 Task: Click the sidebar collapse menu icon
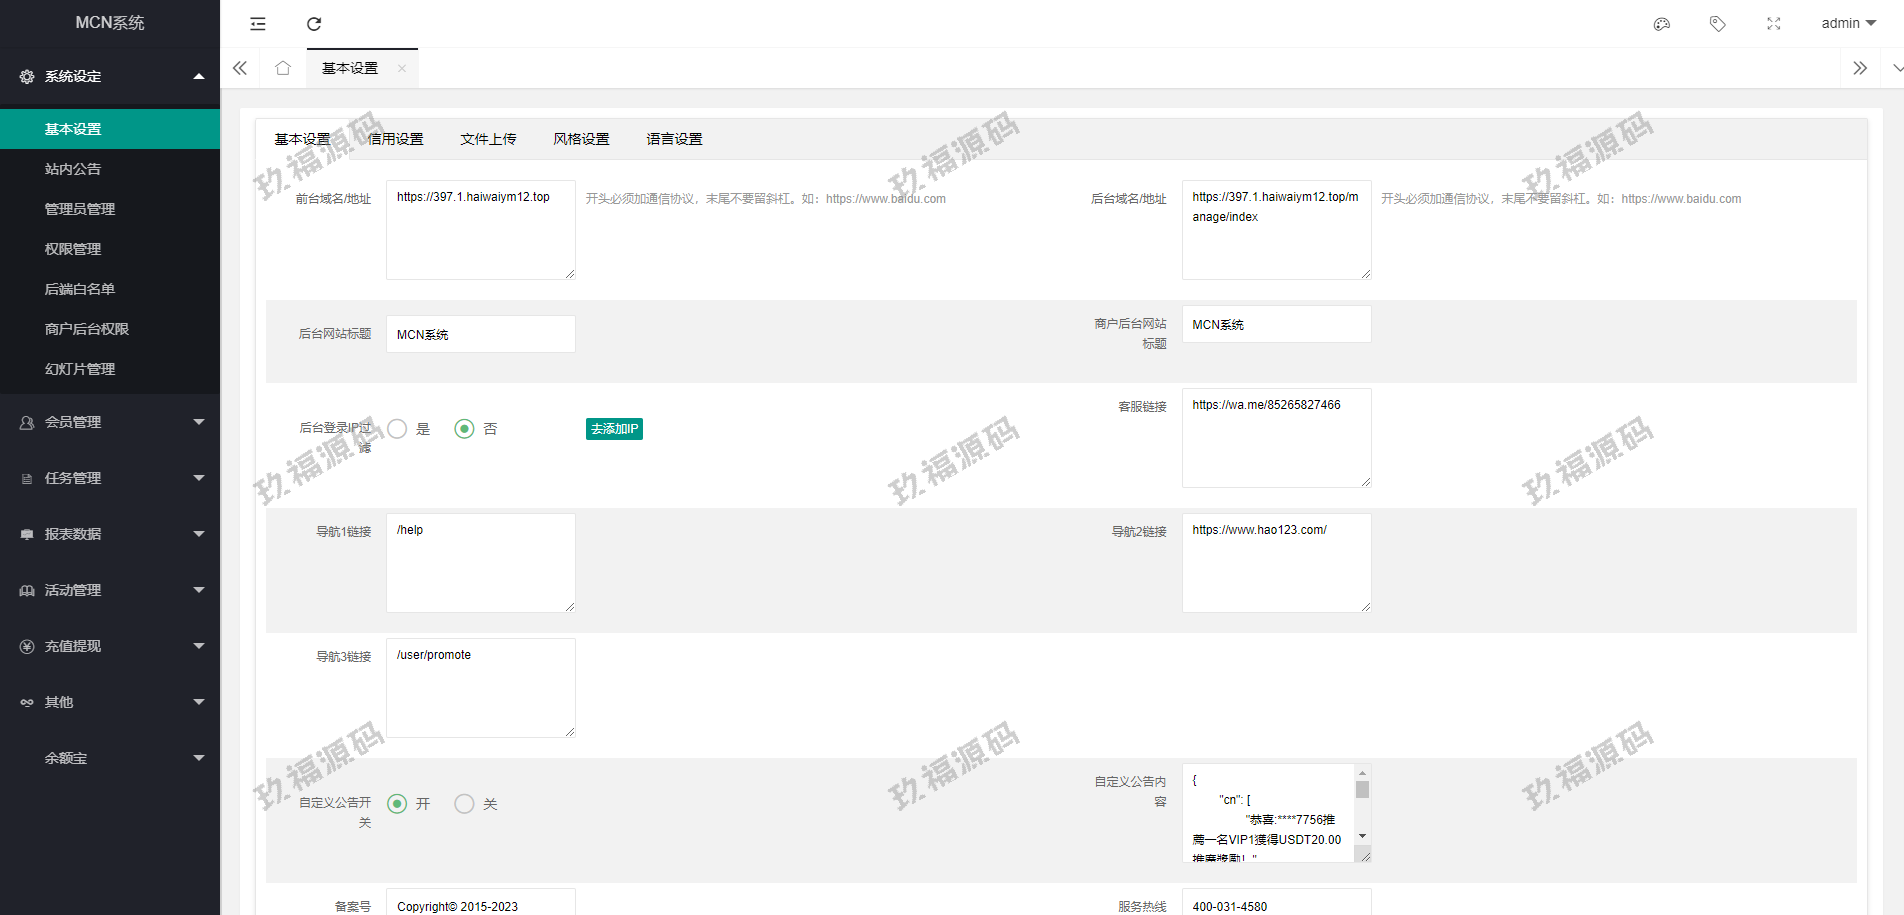[258, 24]
